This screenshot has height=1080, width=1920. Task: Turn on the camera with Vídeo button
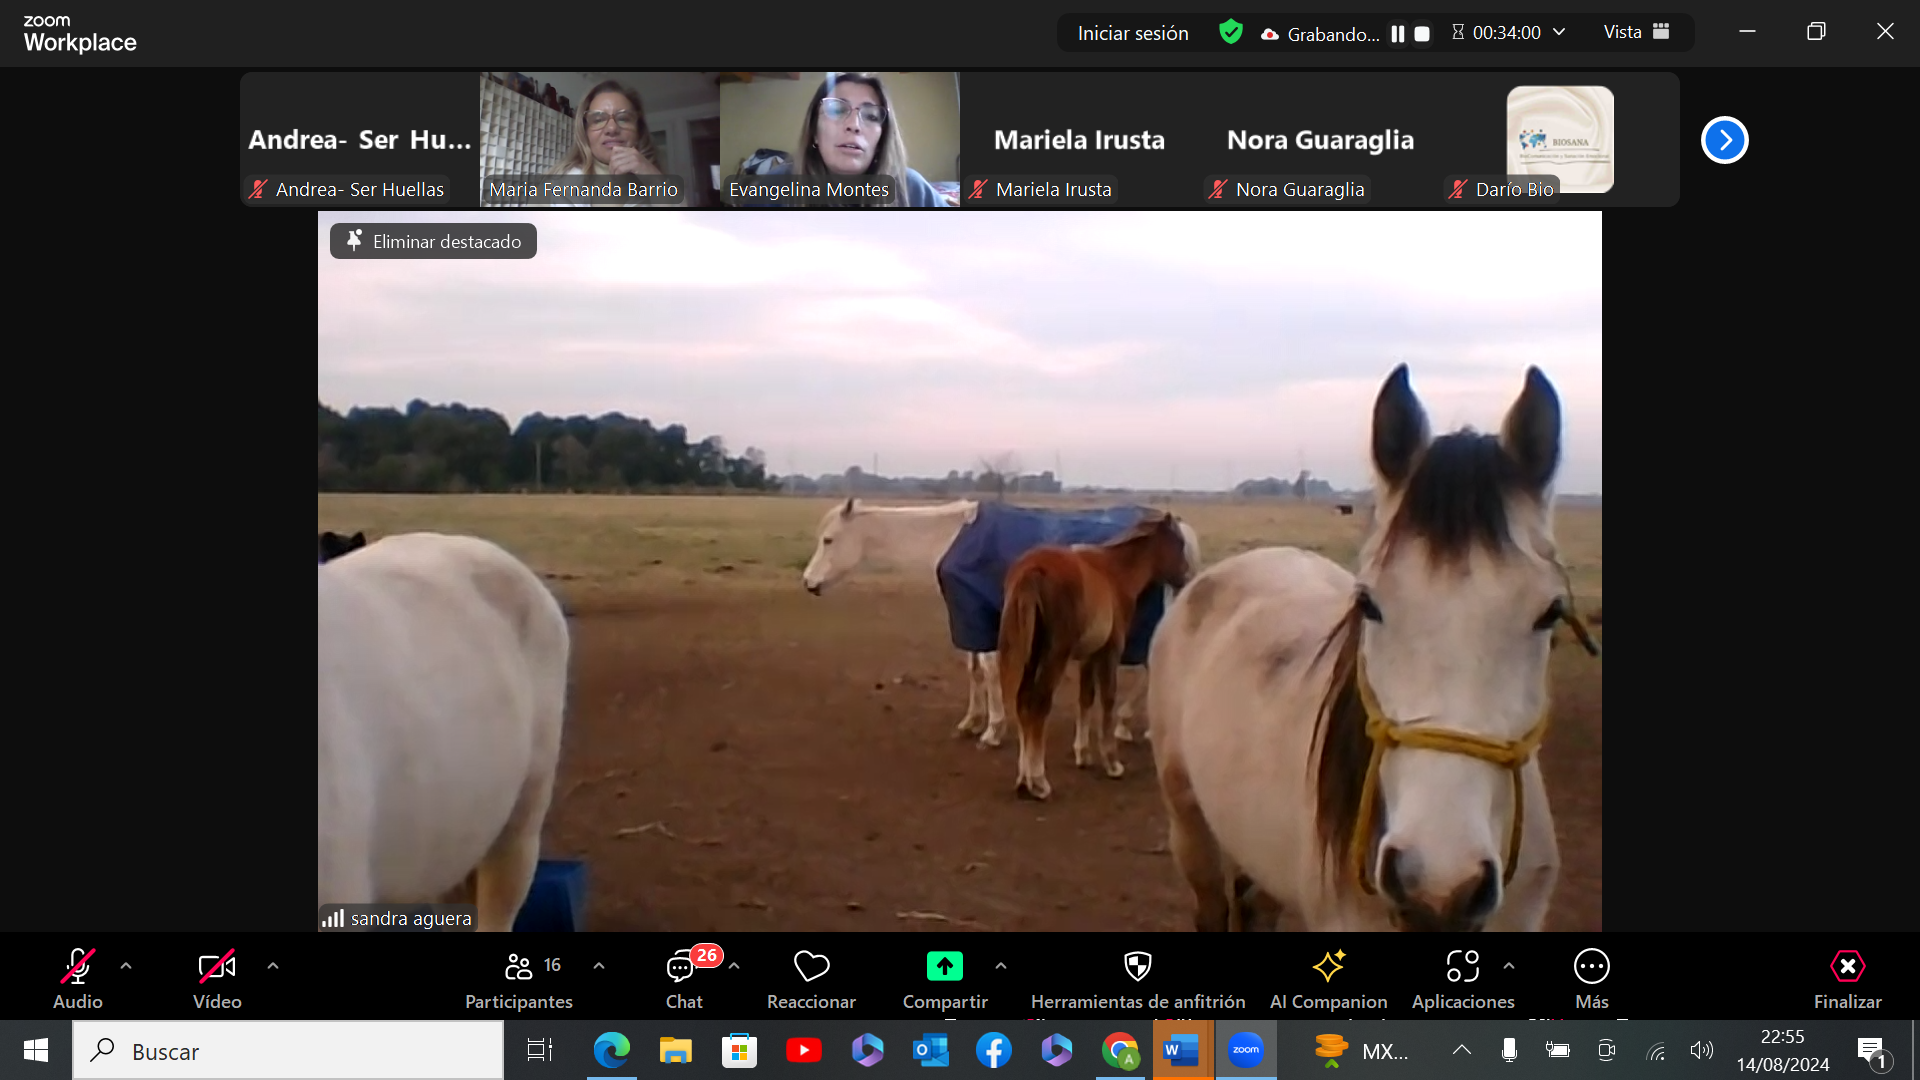click(x=216, y=967)
